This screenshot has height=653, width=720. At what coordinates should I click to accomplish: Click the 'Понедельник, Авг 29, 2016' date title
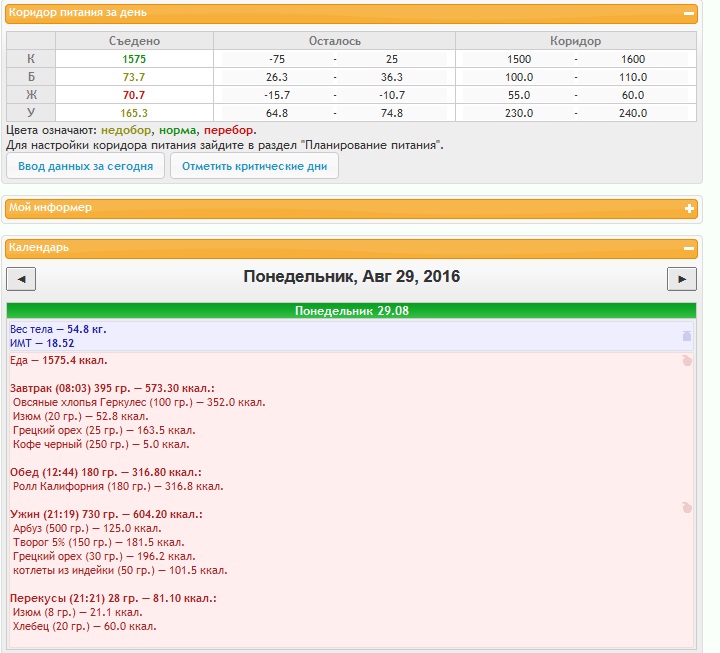click(351, 276)
